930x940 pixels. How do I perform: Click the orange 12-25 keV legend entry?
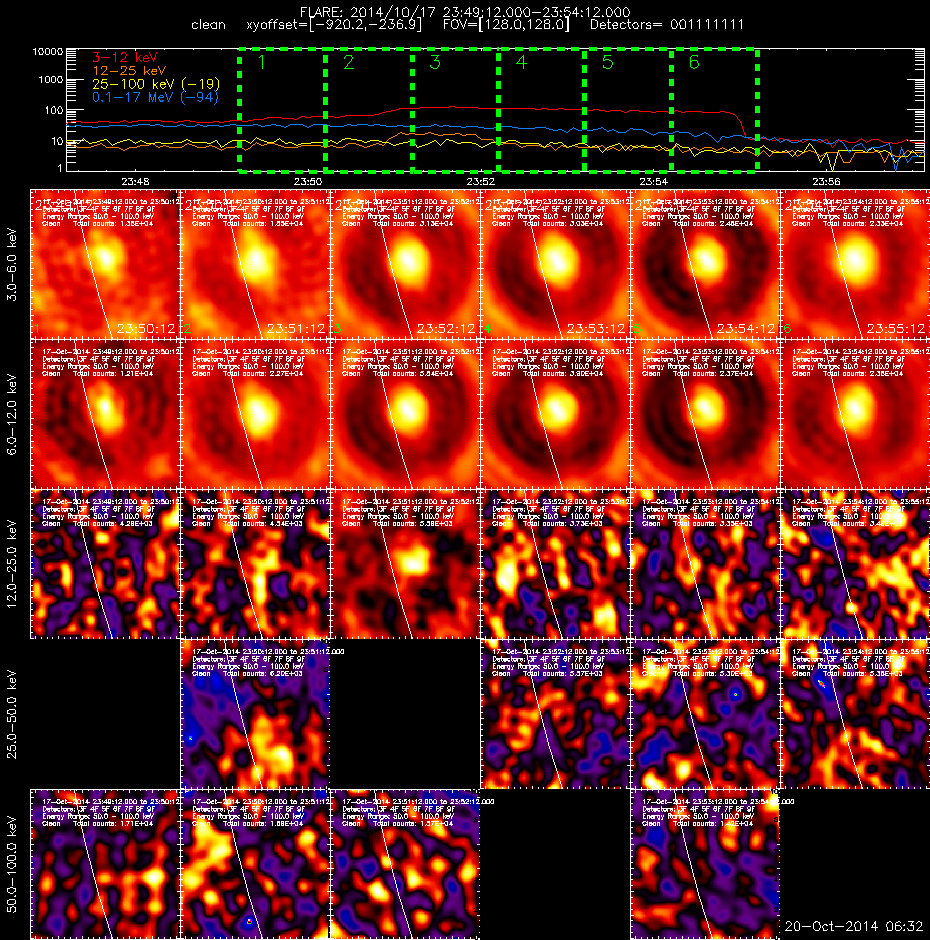point(129,70)
